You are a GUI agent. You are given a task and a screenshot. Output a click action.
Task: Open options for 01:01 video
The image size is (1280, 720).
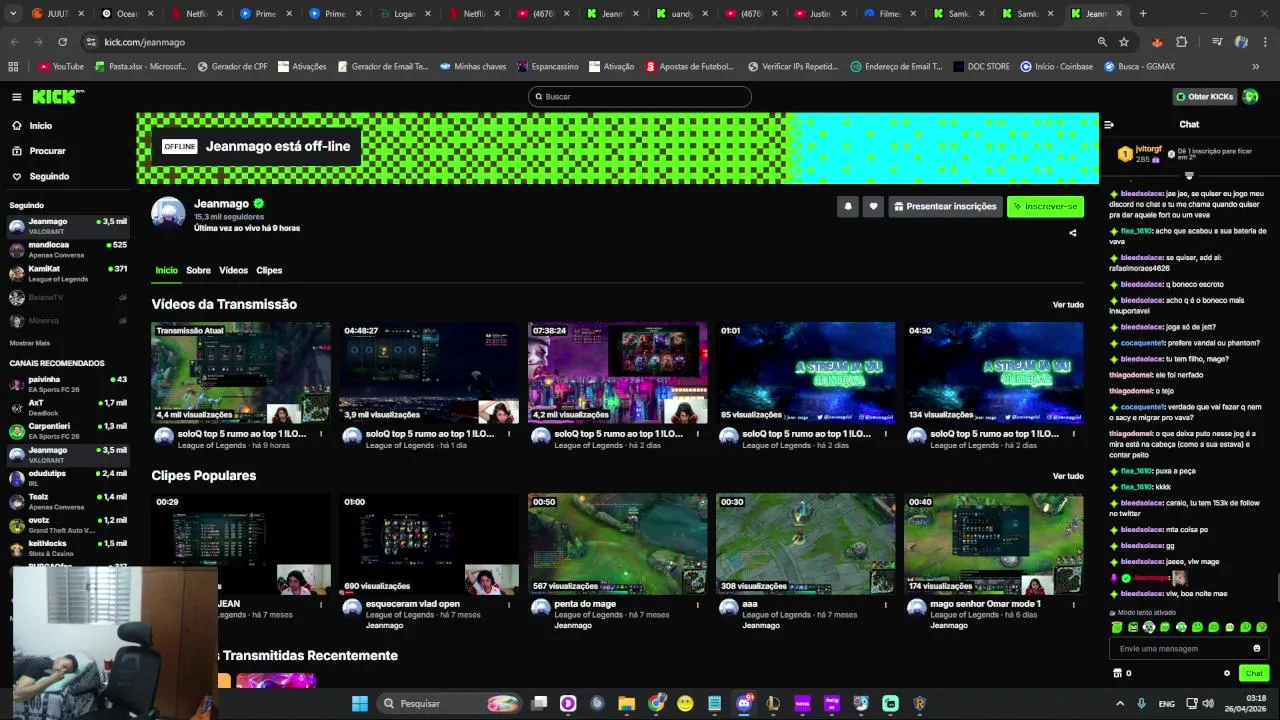point(886,434)
